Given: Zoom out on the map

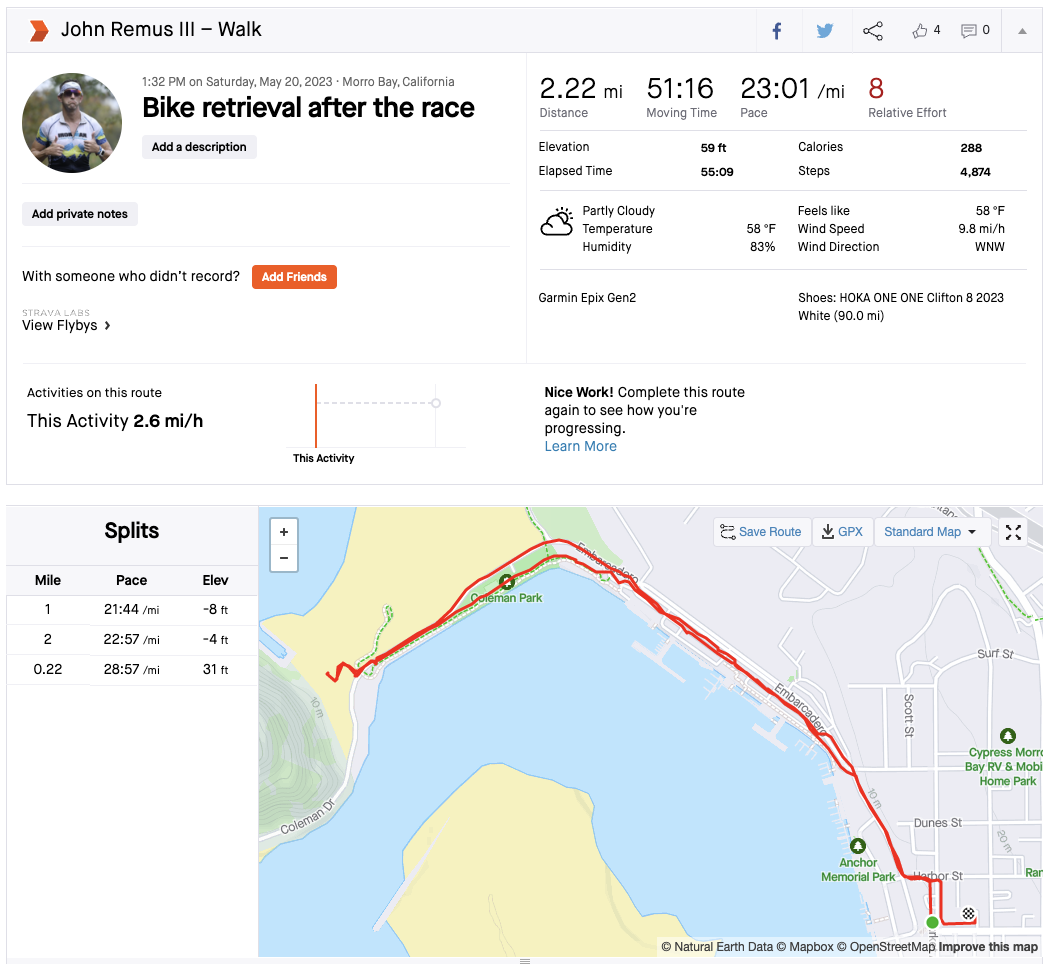Looking at the screenshot, I should point(284,558).
